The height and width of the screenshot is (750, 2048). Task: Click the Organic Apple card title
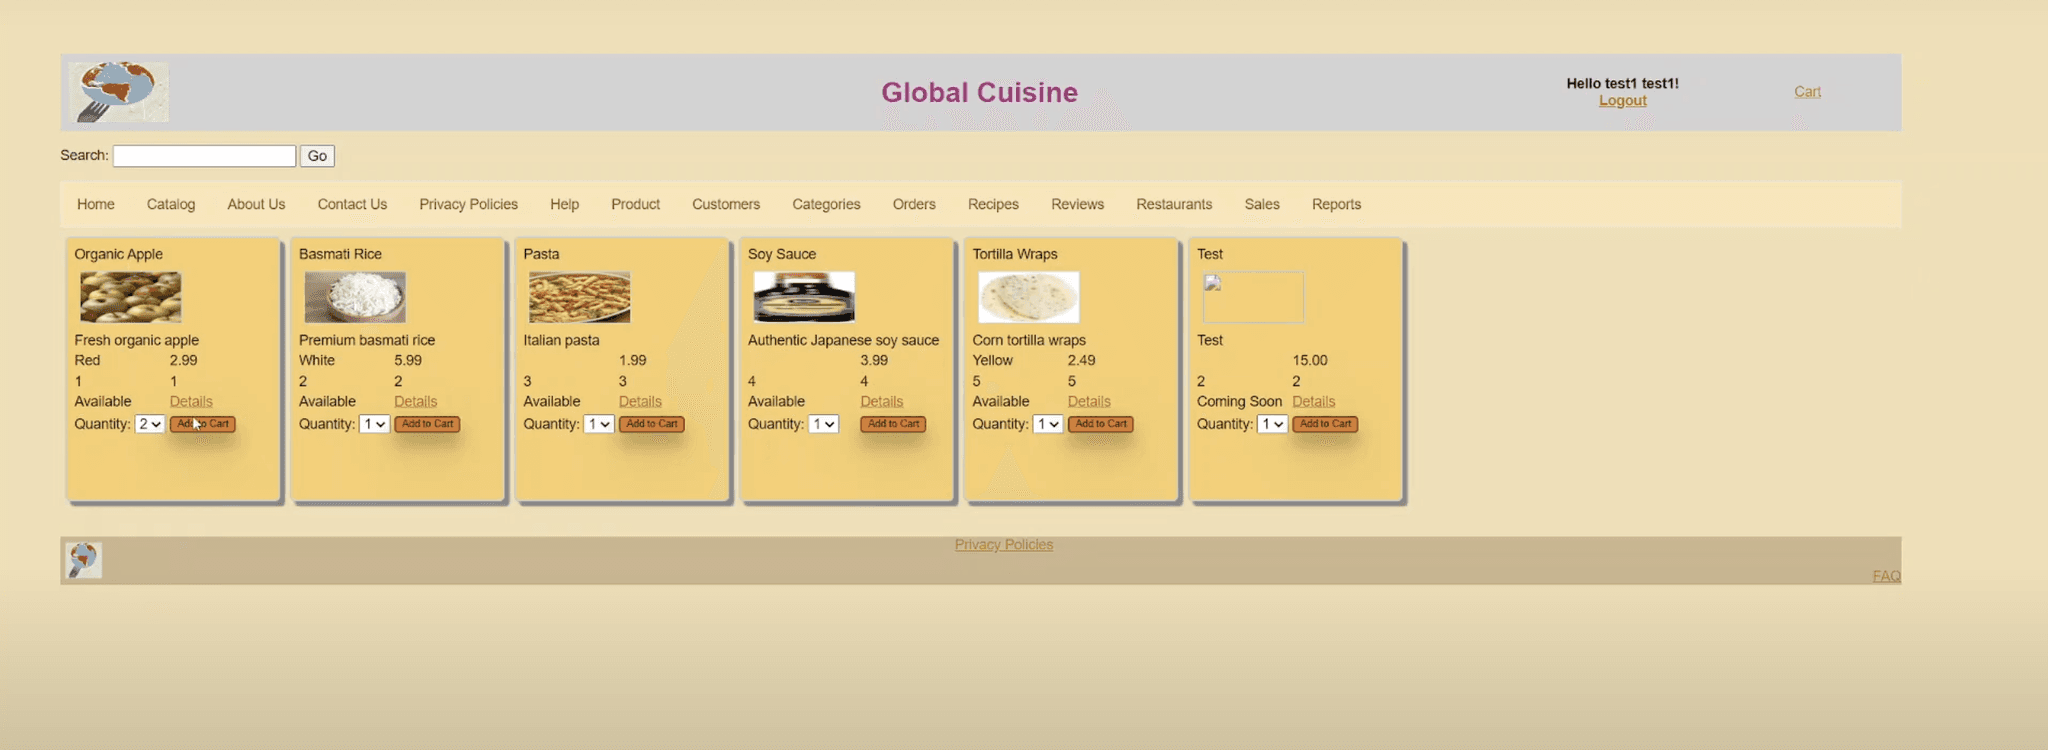pyautogui.click(x=118, y=254)
